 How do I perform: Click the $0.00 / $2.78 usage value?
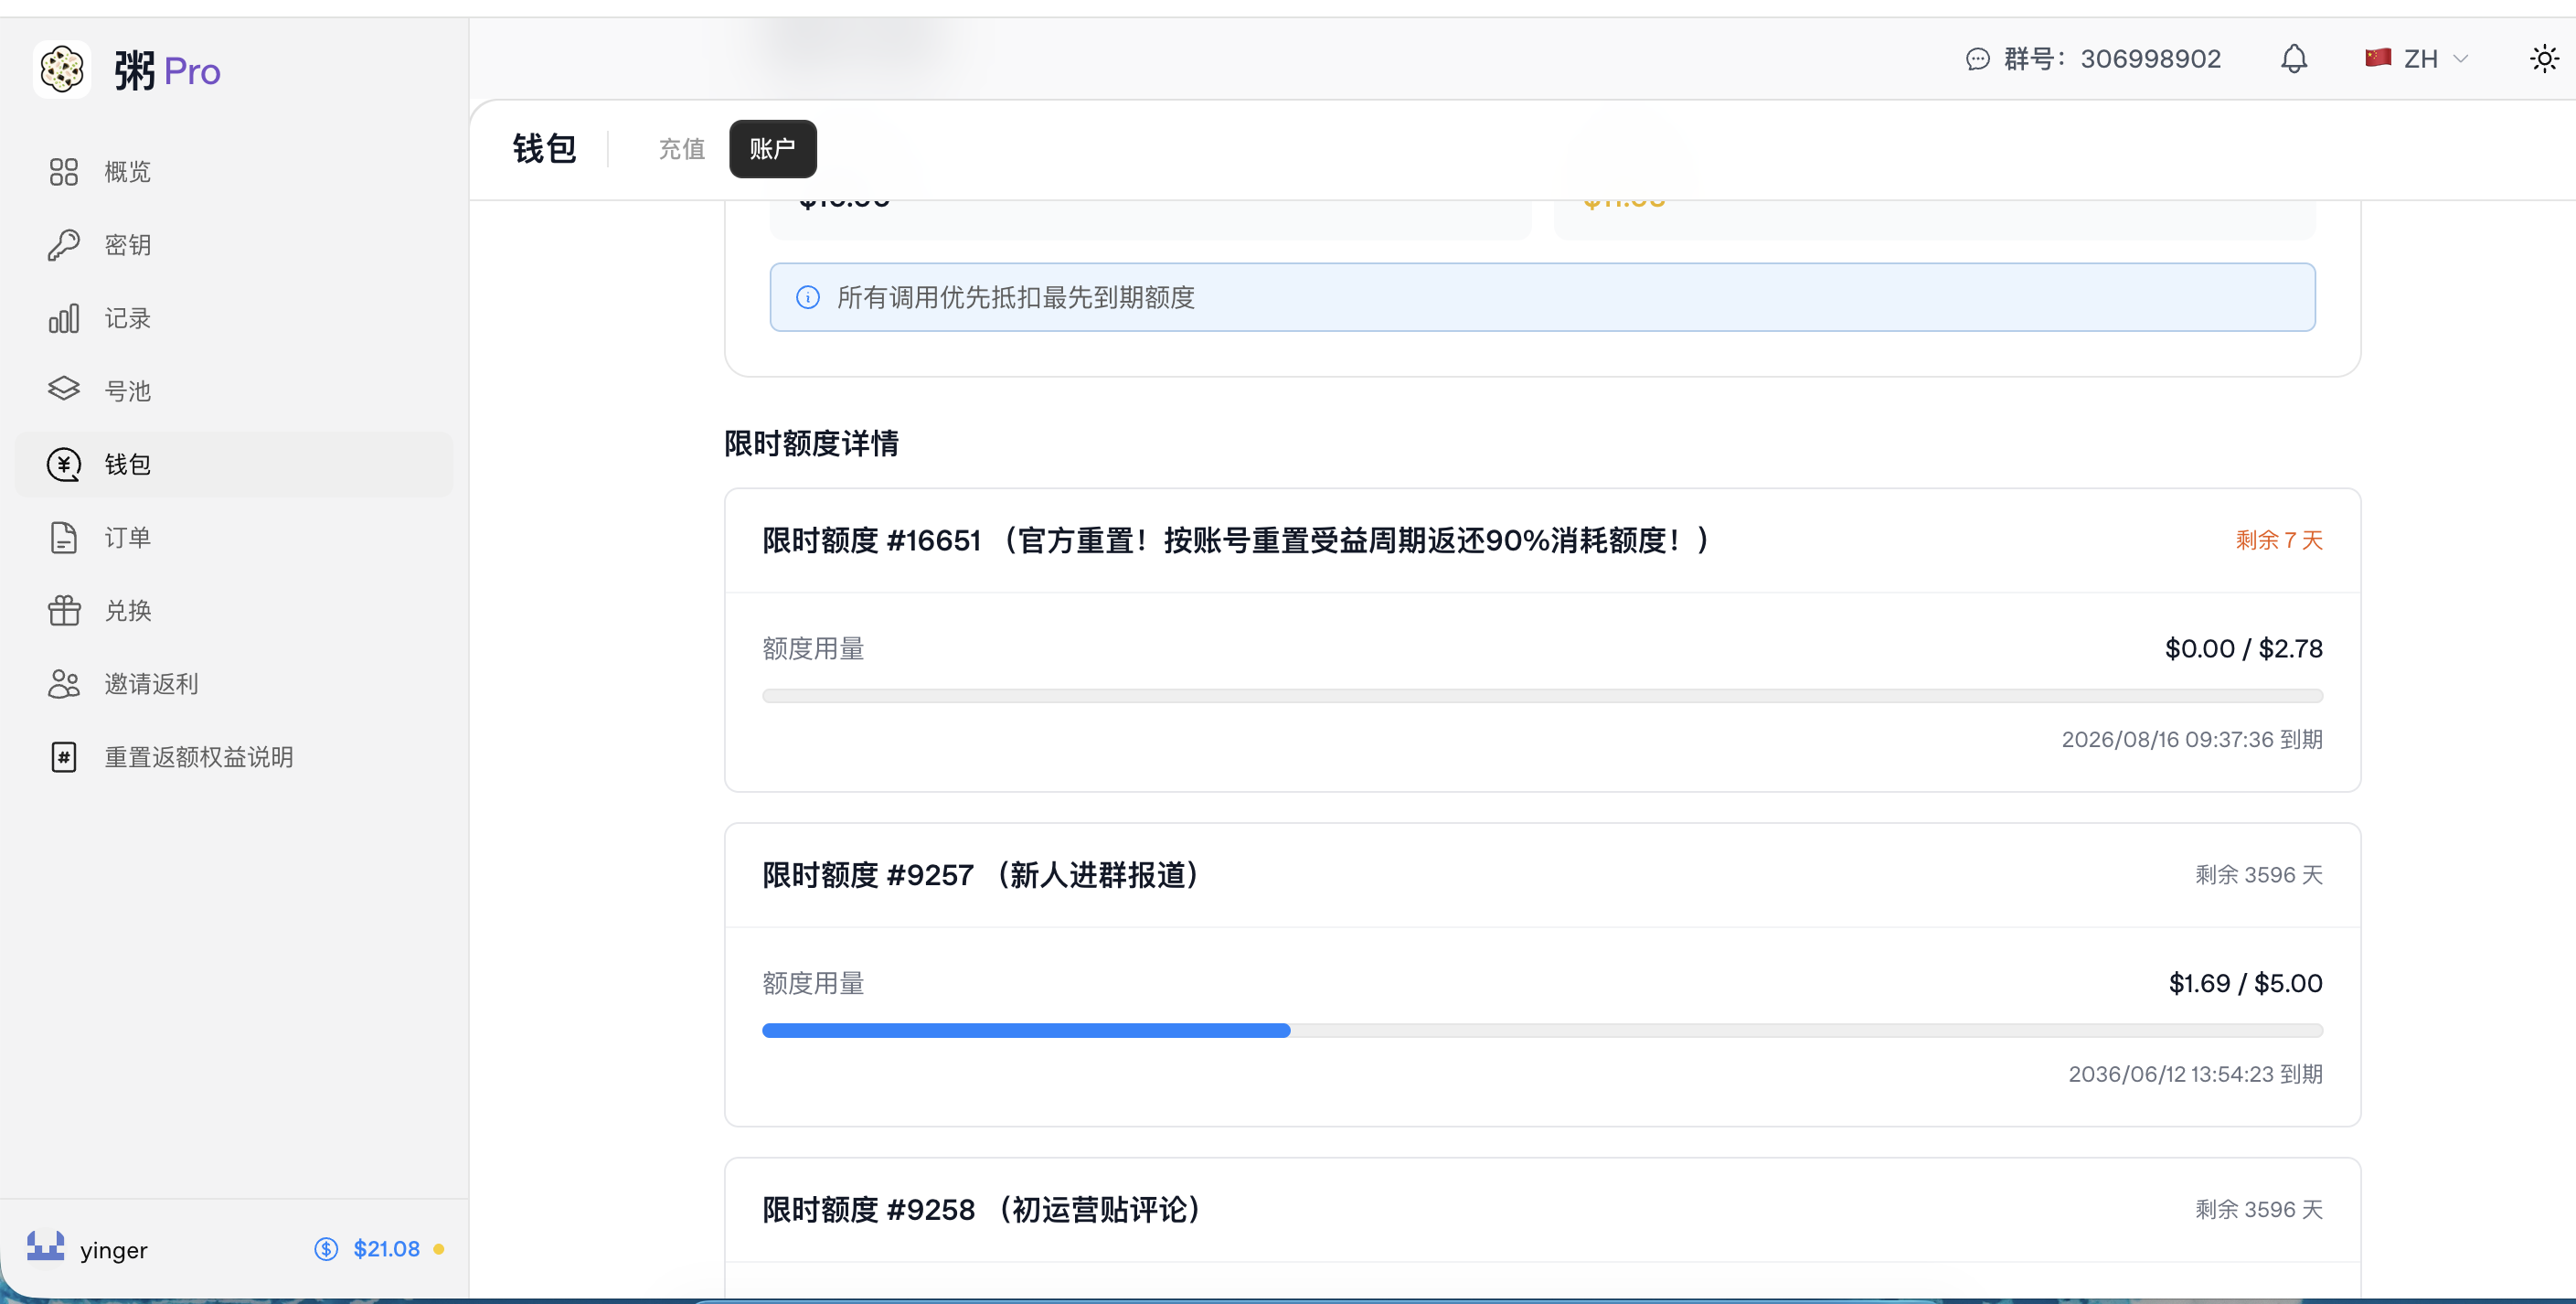(x=2244, y=649)
